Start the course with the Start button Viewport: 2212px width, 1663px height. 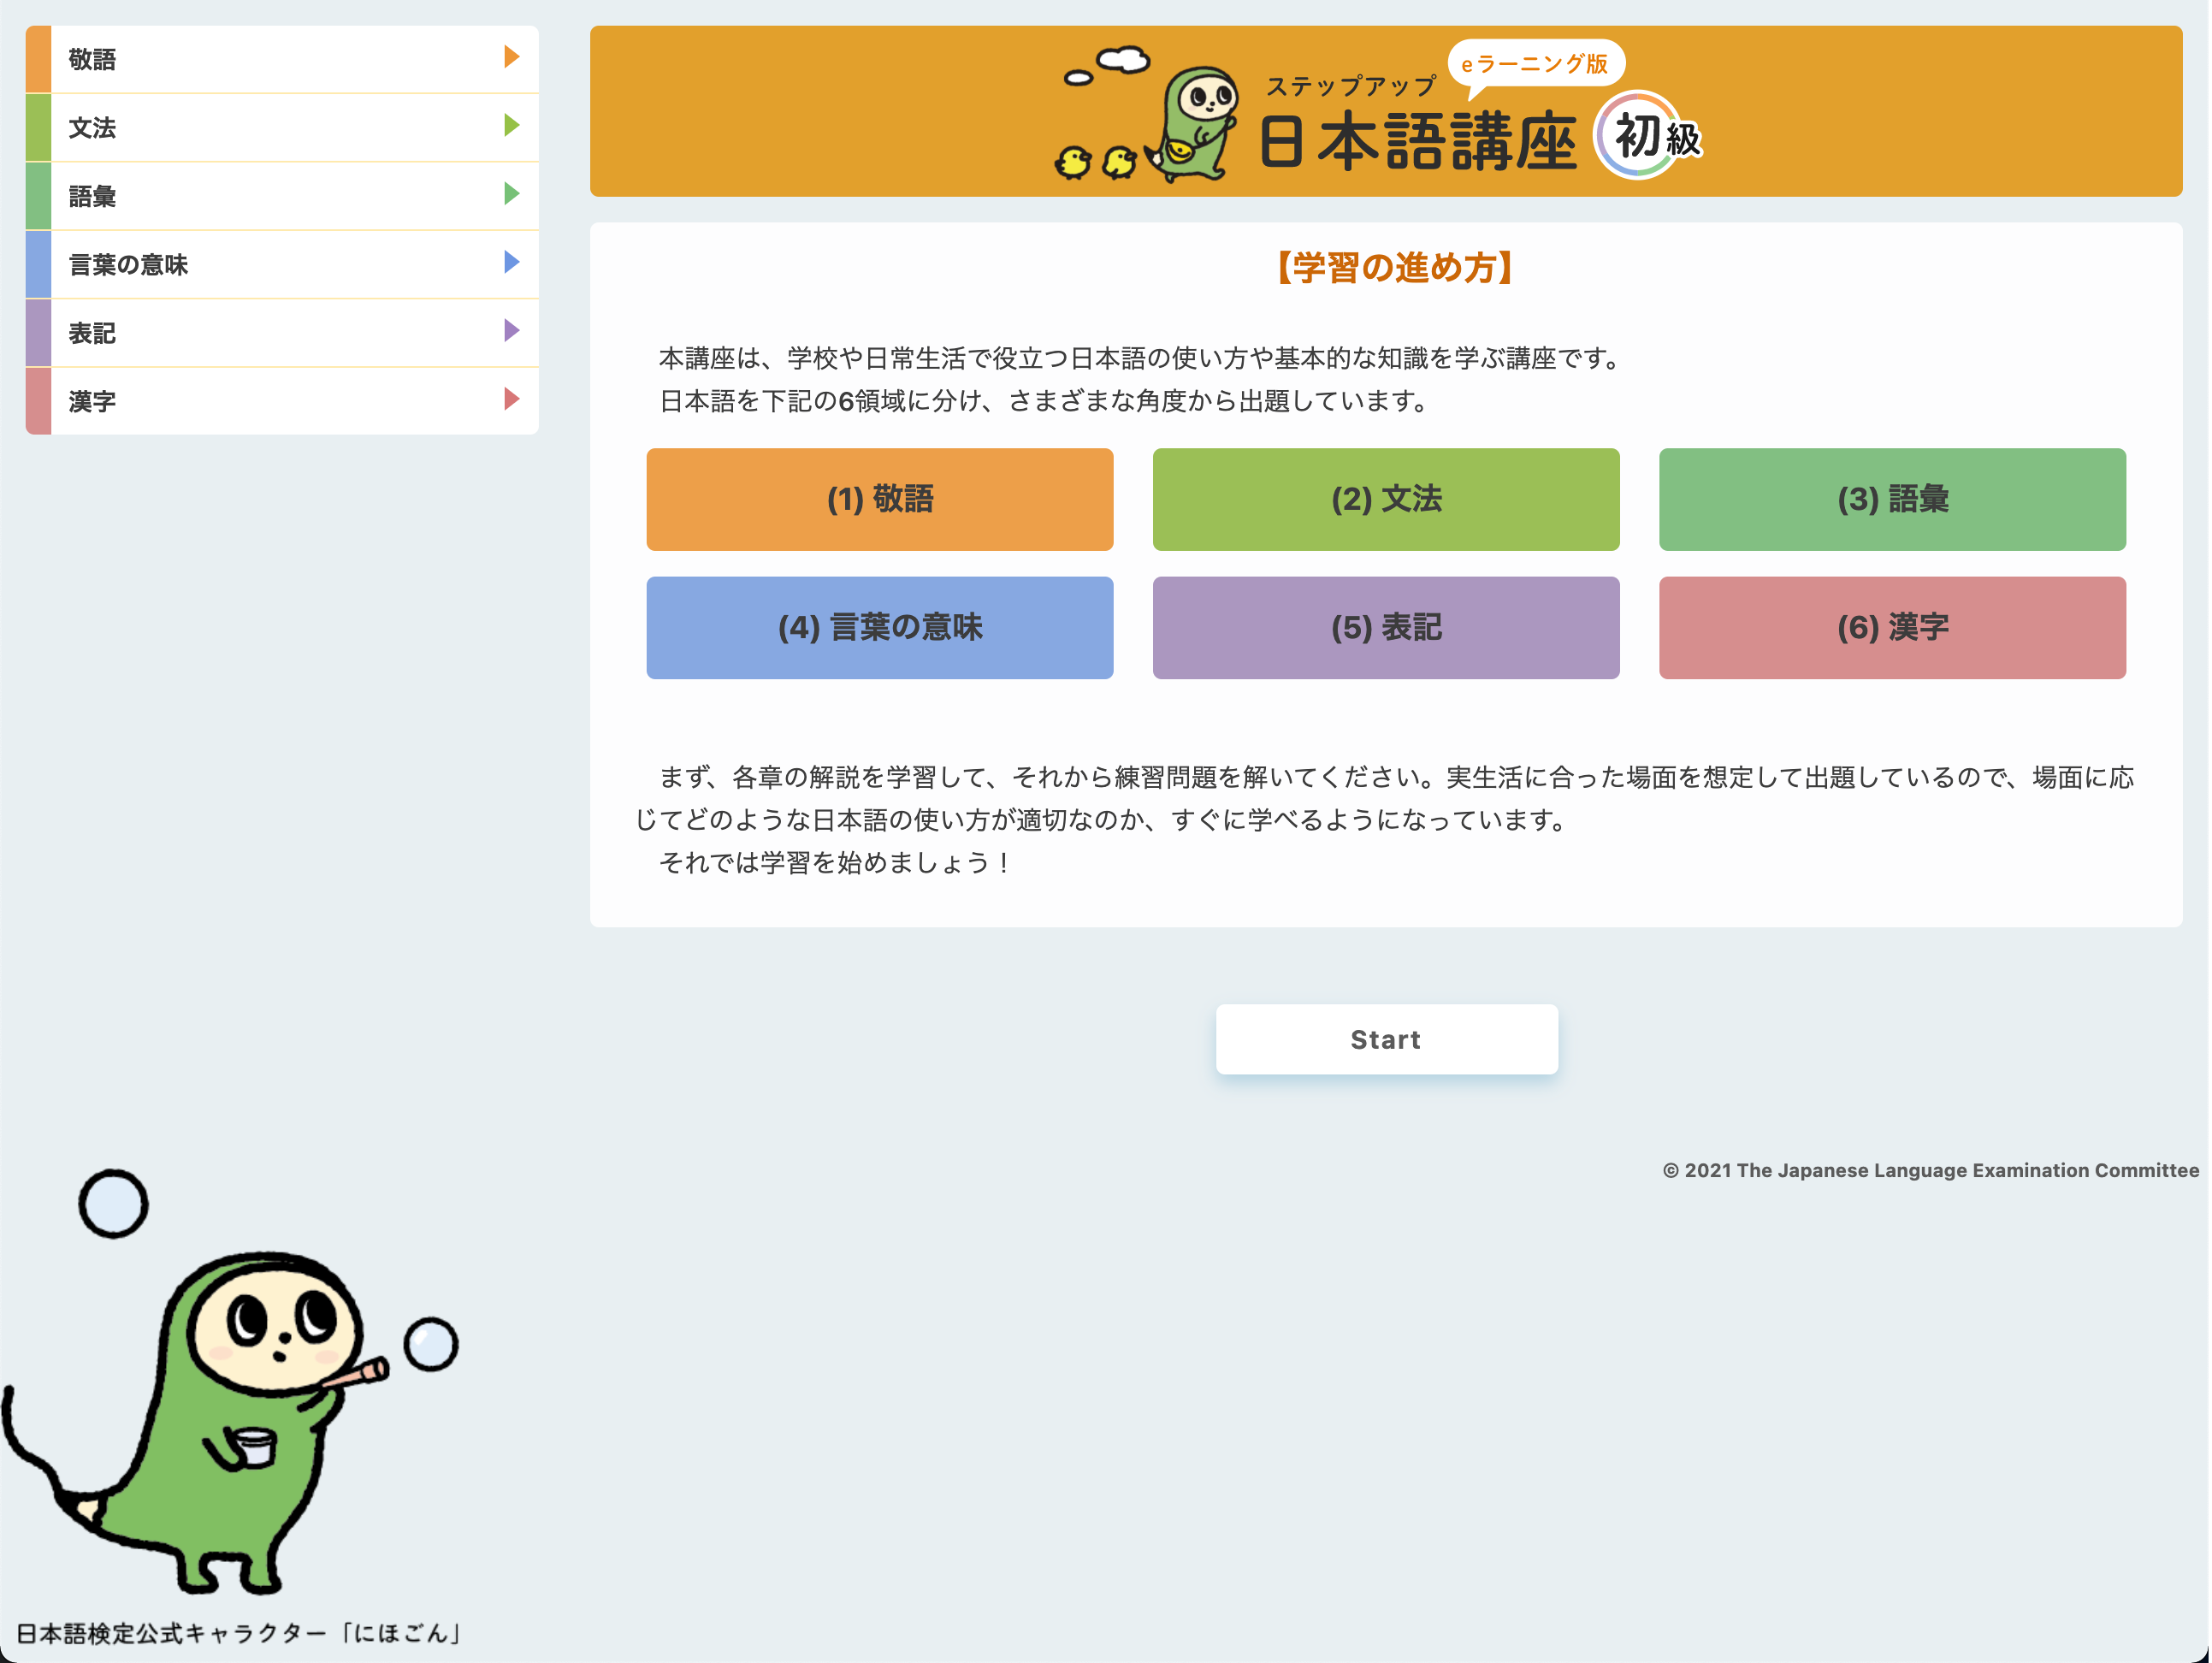tap(1386, 1039)
